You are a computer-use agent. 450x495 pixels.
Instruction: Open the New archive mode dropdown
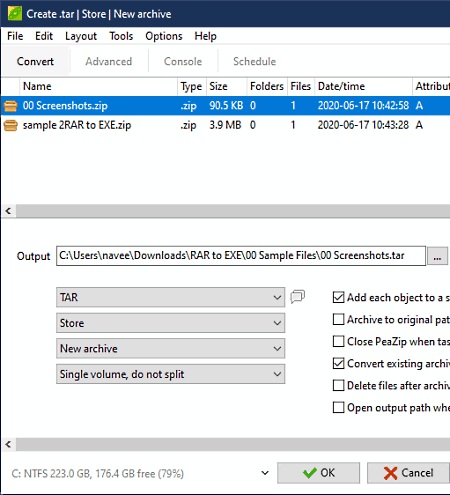pos(170,348)
